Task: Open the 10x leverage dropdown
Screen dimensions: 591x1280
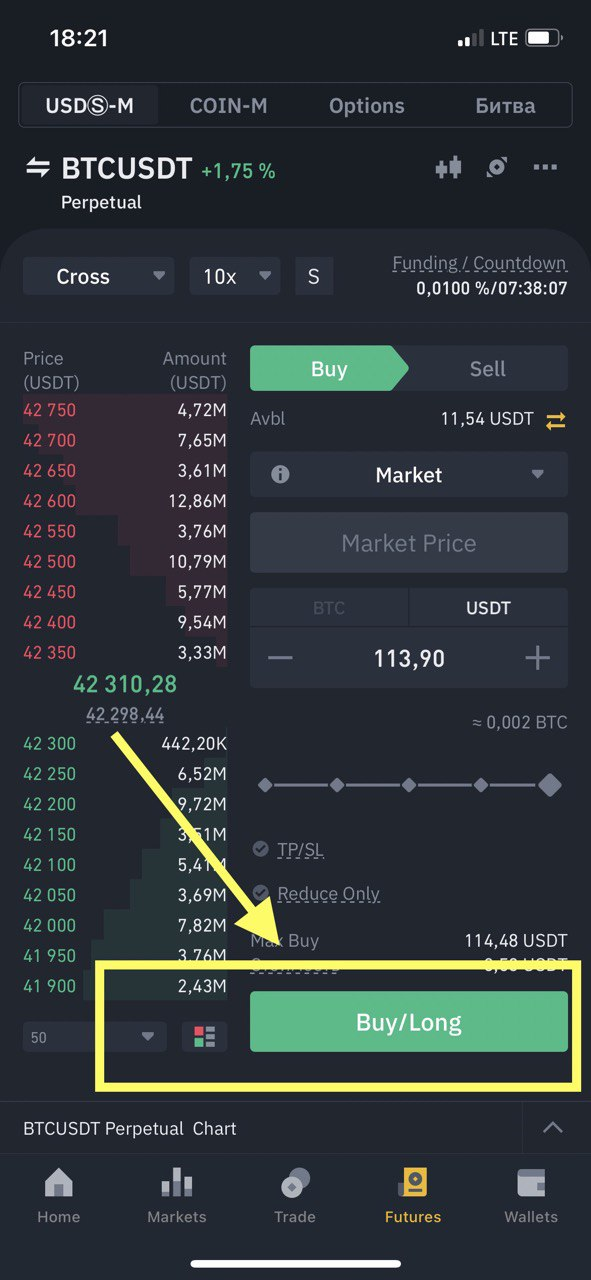Action: tap(235, 277)
